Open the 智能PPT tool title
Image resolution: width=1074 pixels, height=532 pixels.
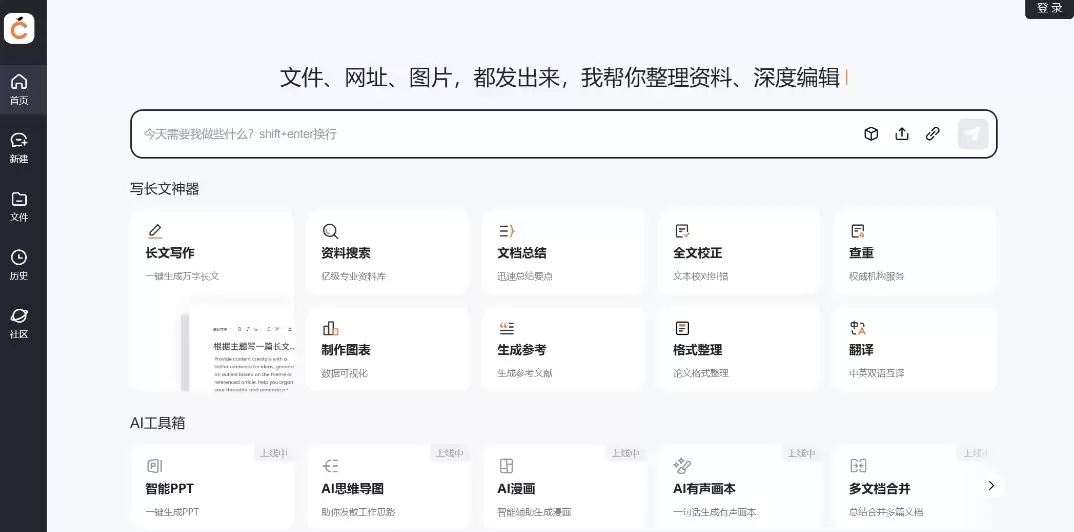coord(169,489)
